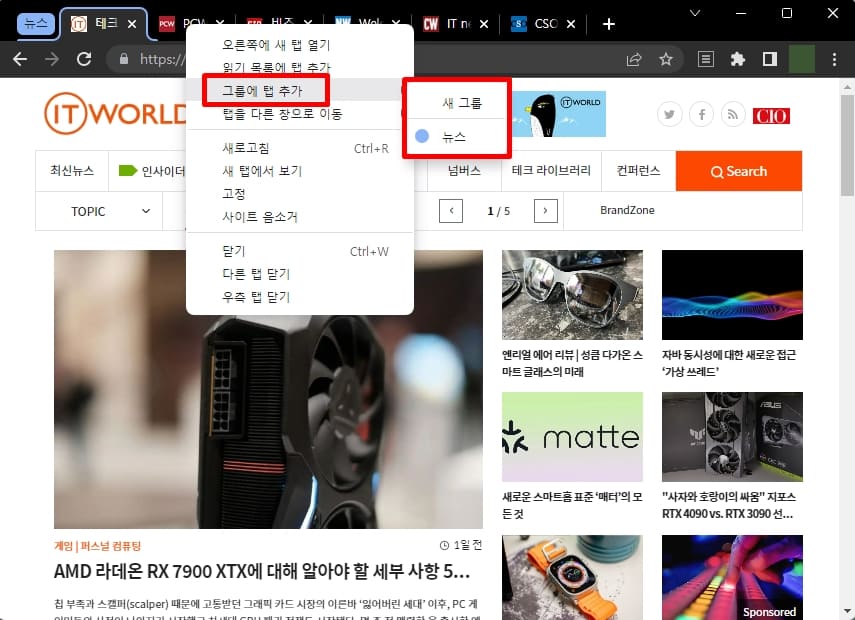Image resolution: width=855 pixels, height=620 pixels.
Task: Open the AMD 라데온 RX 7900 XTX headline
Action: point(262,571)
